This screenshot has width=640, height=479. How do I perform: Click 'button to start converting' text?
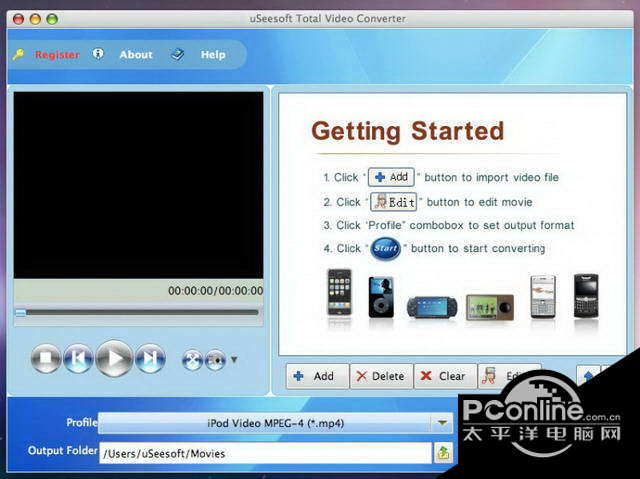pyautogui.click(x=478, y=248)
